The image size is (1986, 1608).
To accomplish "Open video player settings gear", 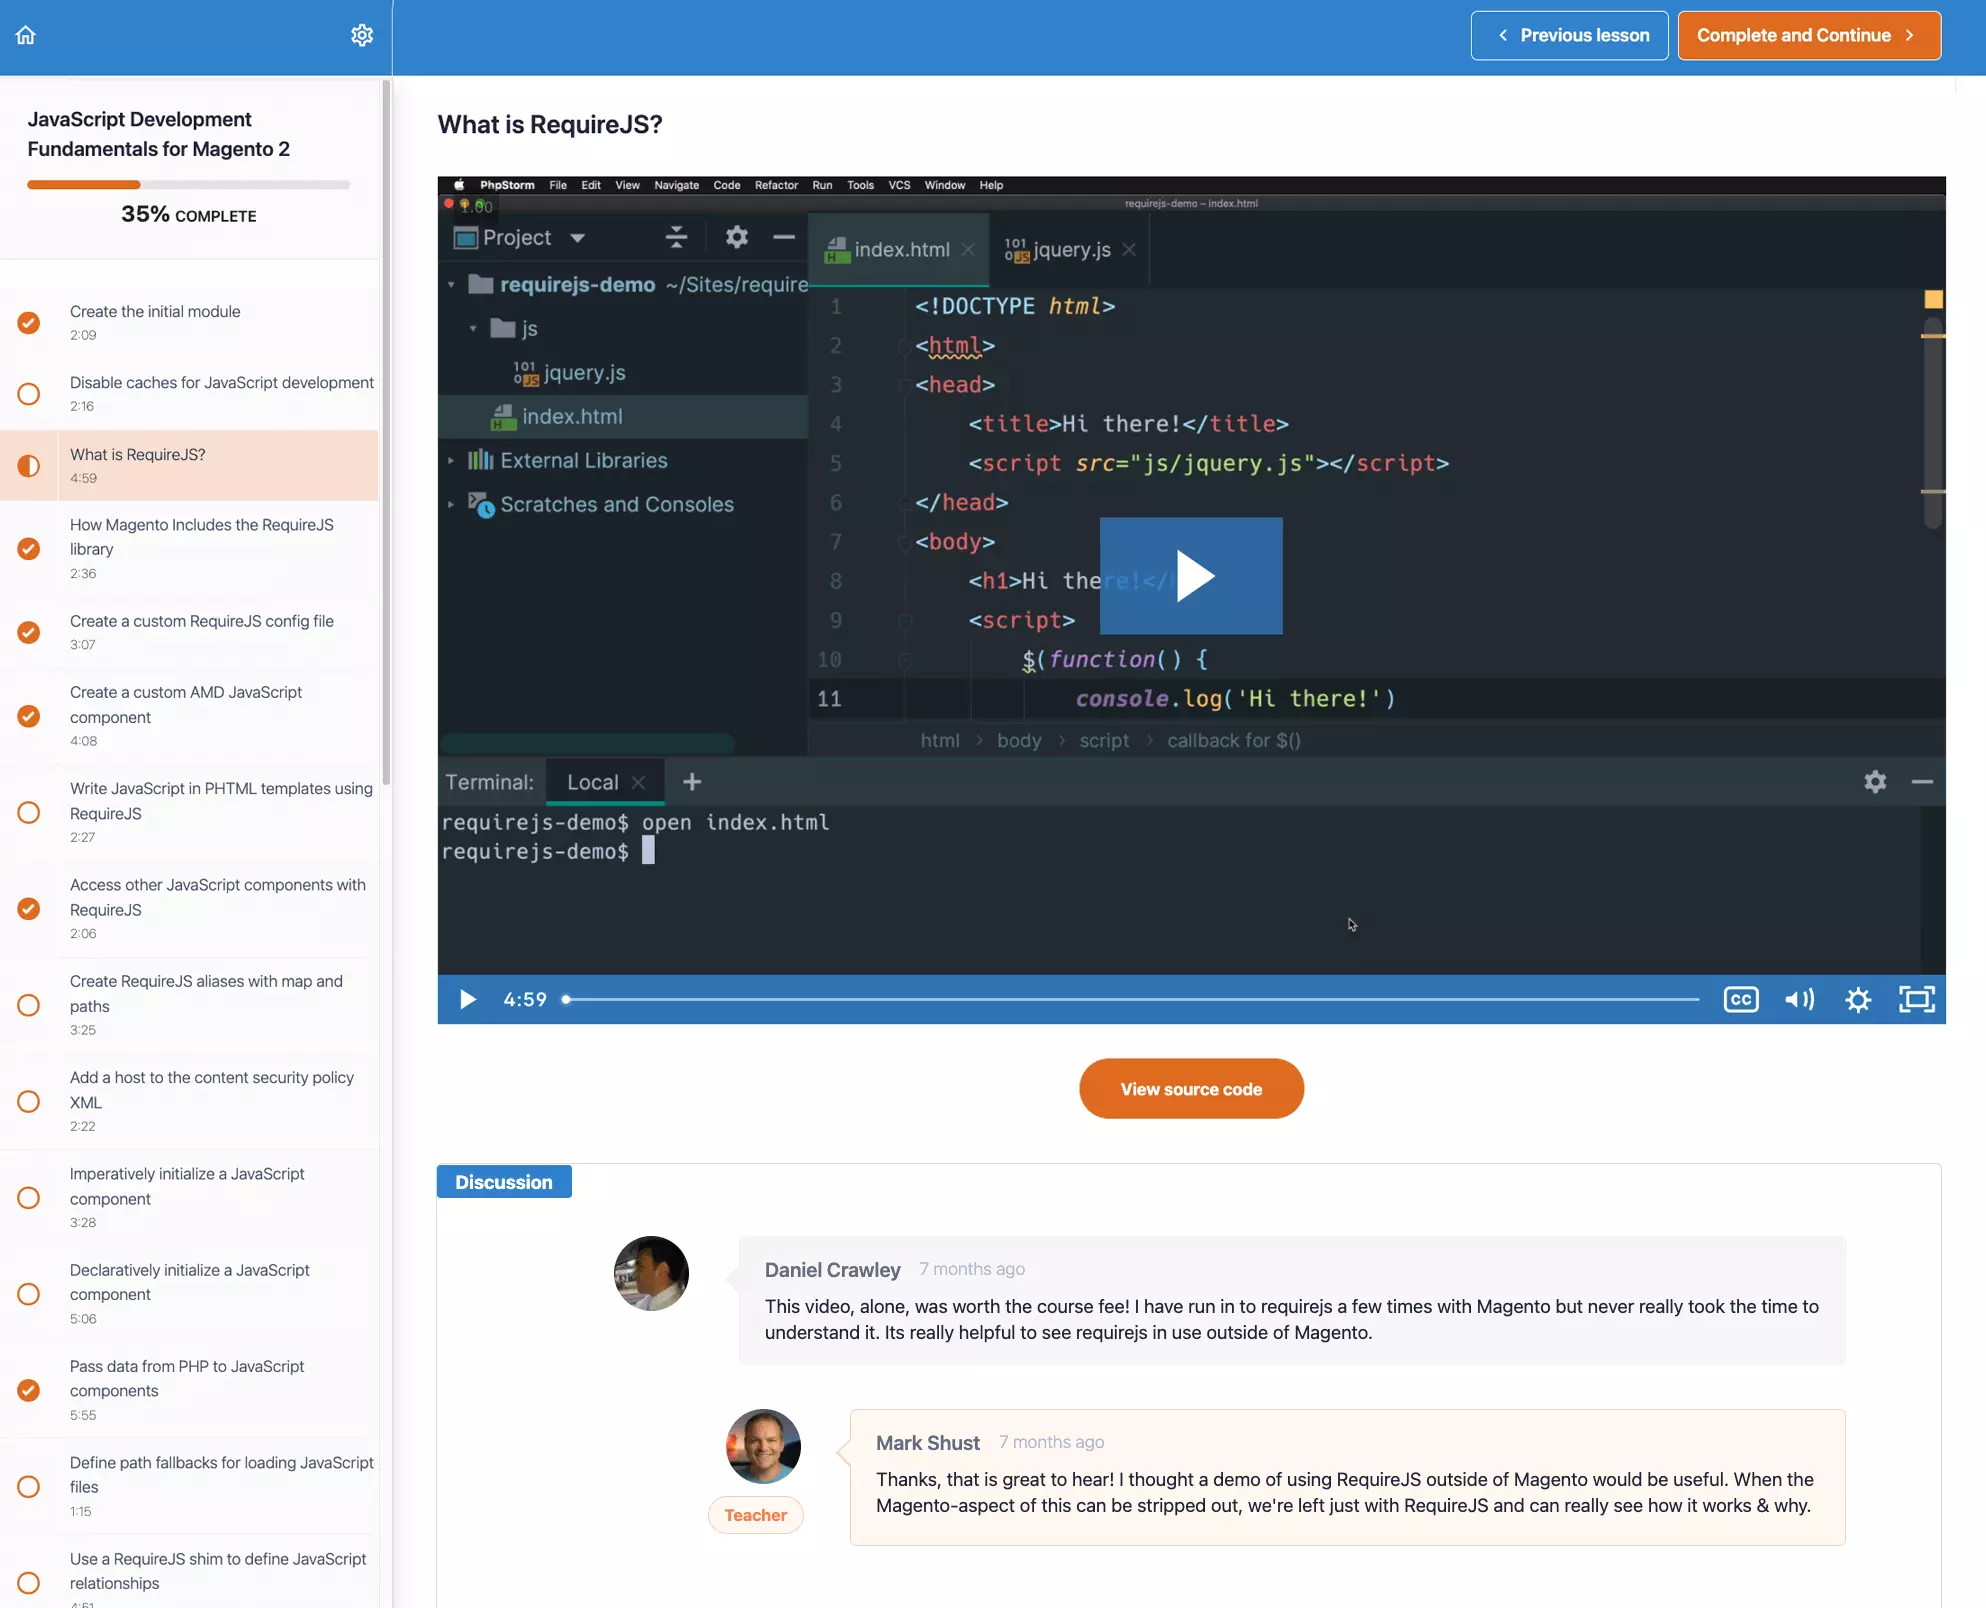I will click(1857, 999).
